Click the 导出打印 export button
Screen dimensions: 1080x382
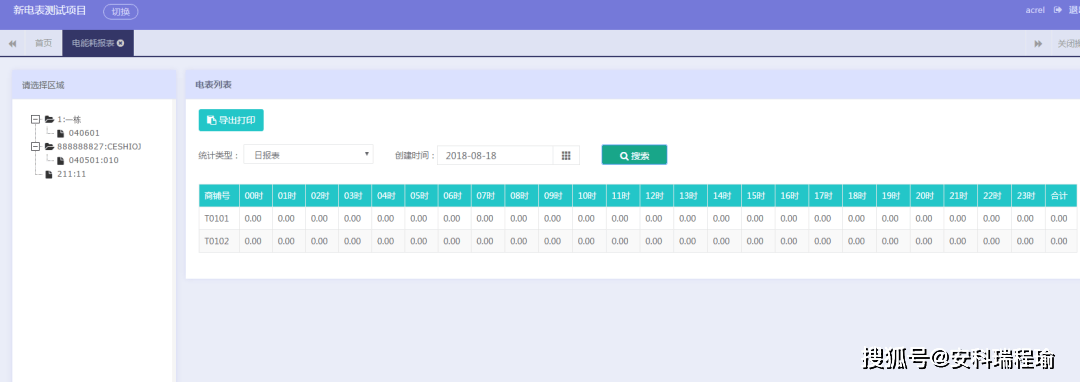pyautogui.click(x=231, y=120)
